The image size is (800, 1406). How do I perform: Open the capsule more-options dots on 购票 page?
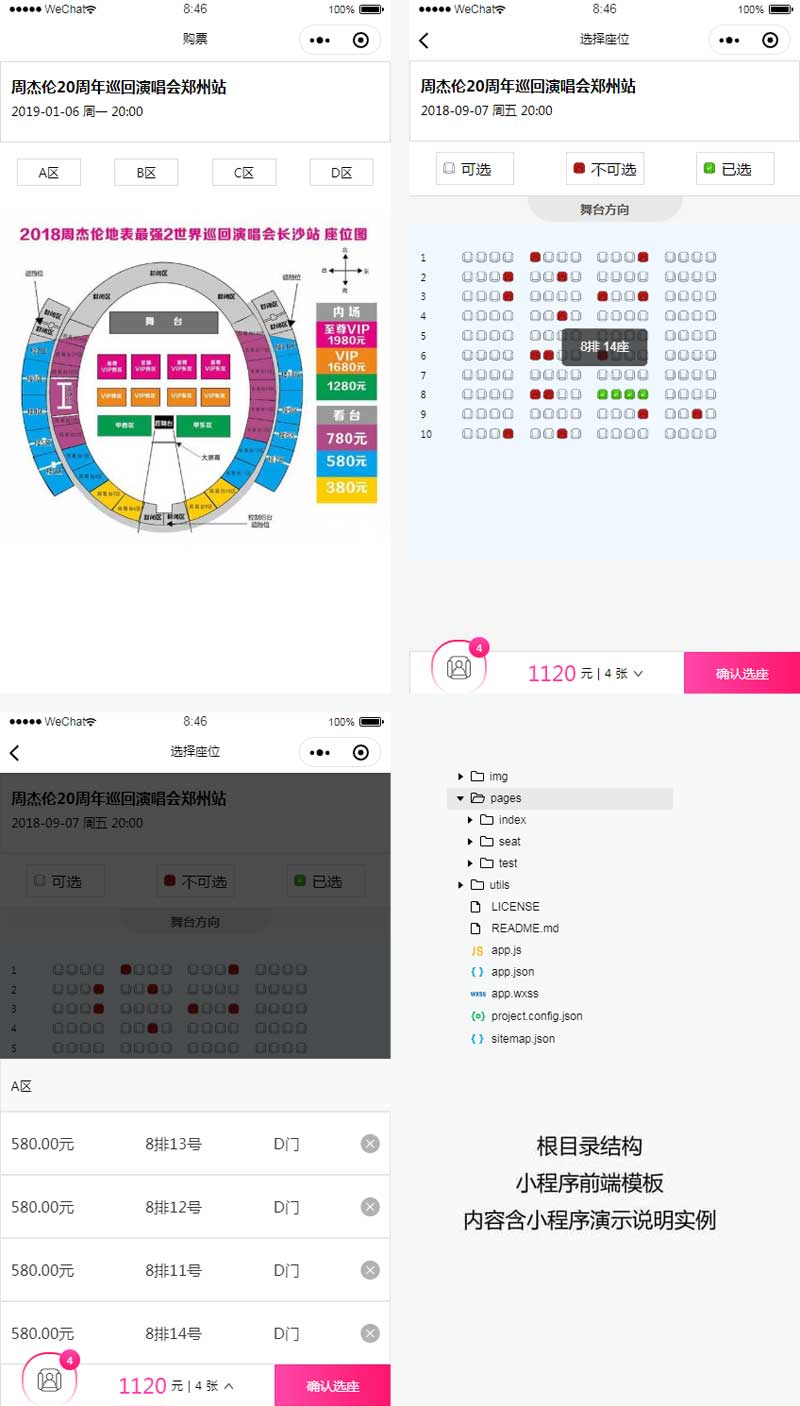[320, 40]
